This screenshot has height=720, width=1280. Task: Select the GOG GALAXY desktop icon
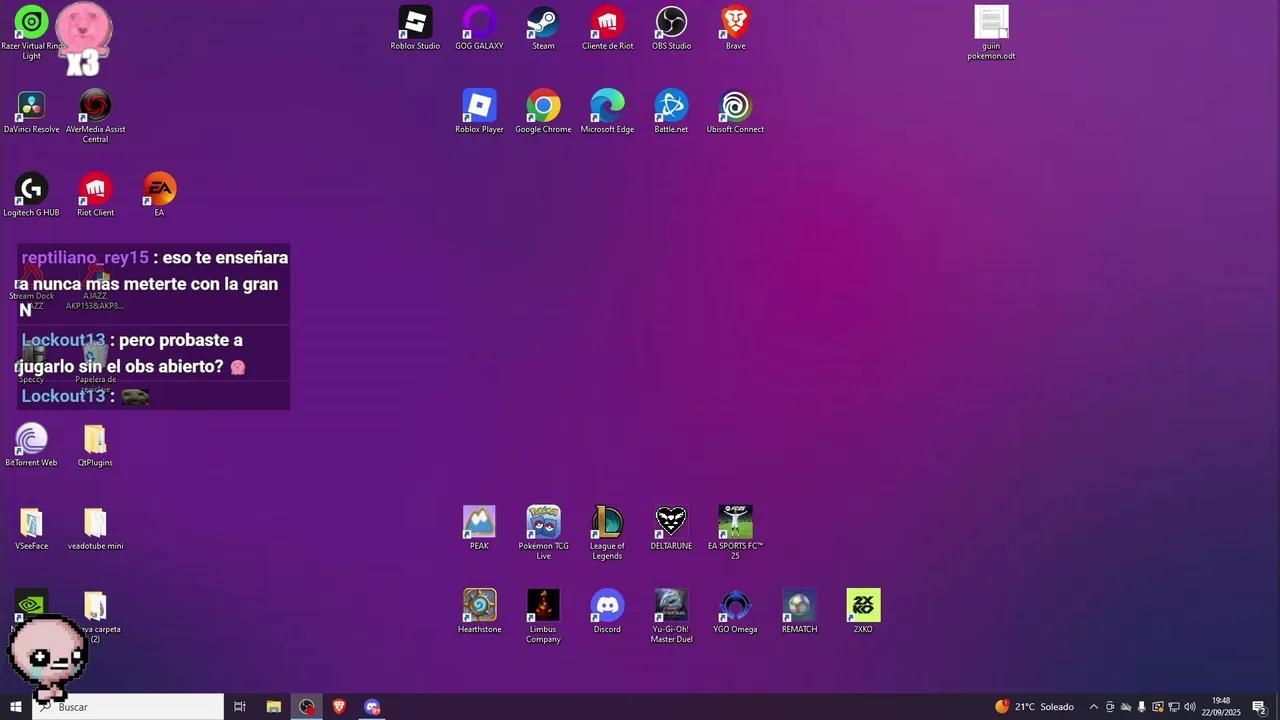[x=479, y=28]
